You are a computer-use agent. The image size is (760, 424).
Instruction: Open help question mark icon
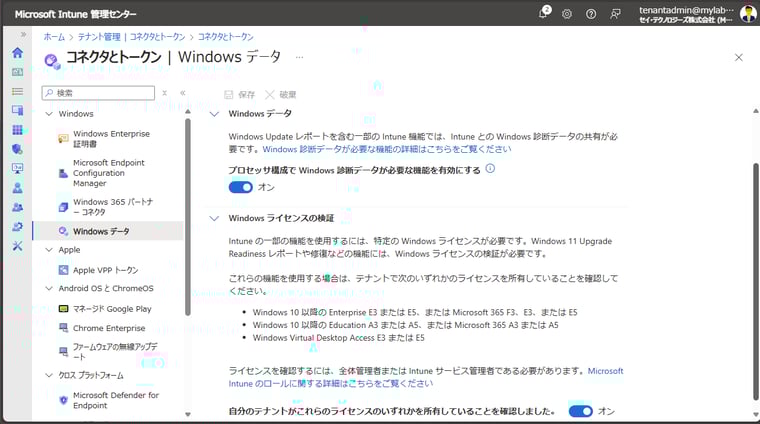[591, 14]
